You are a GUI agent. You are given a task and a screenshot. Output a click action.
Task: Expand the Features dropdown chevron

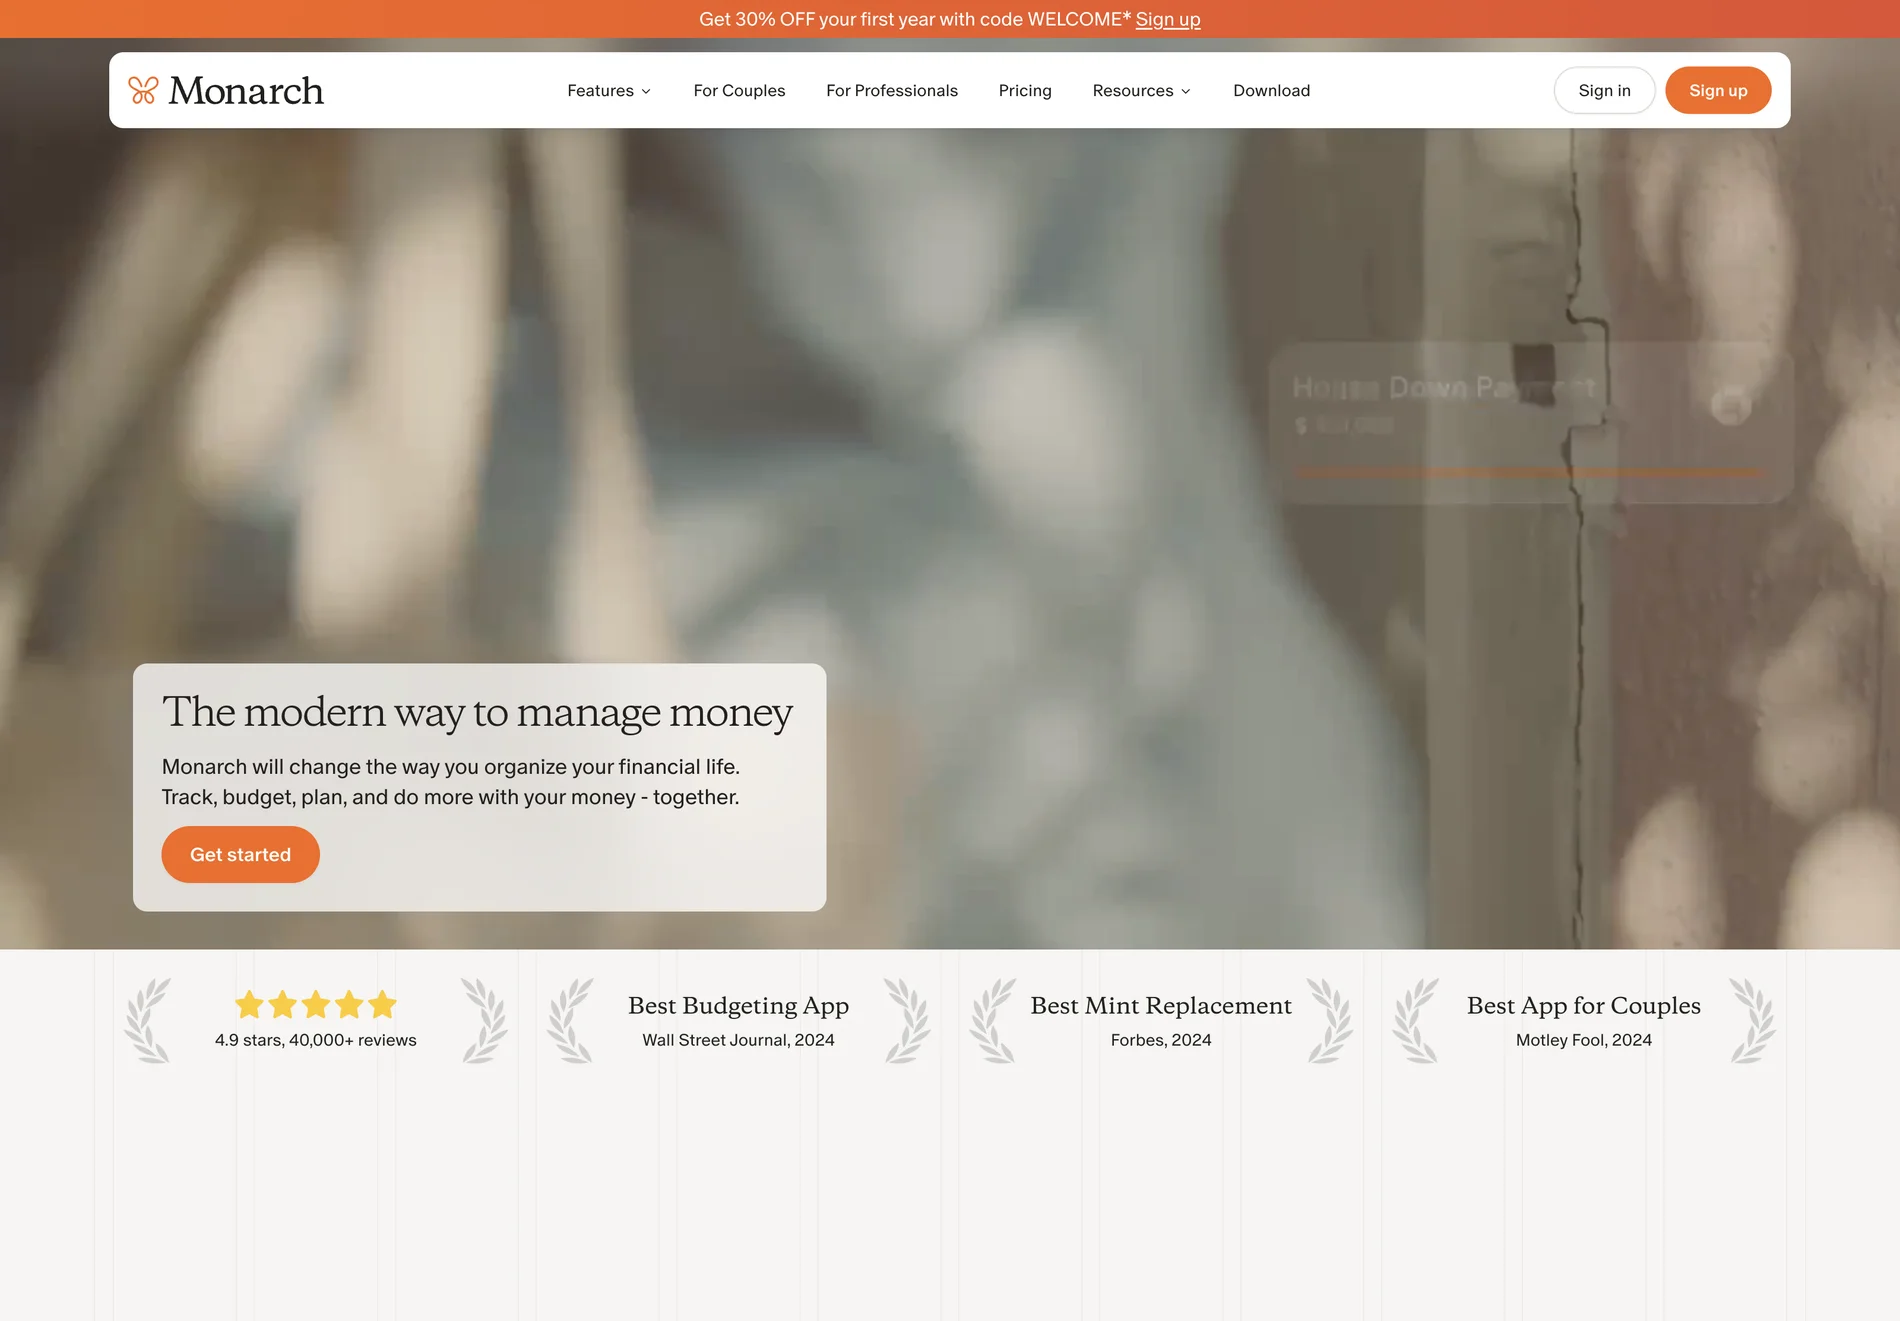click(646, 91)
